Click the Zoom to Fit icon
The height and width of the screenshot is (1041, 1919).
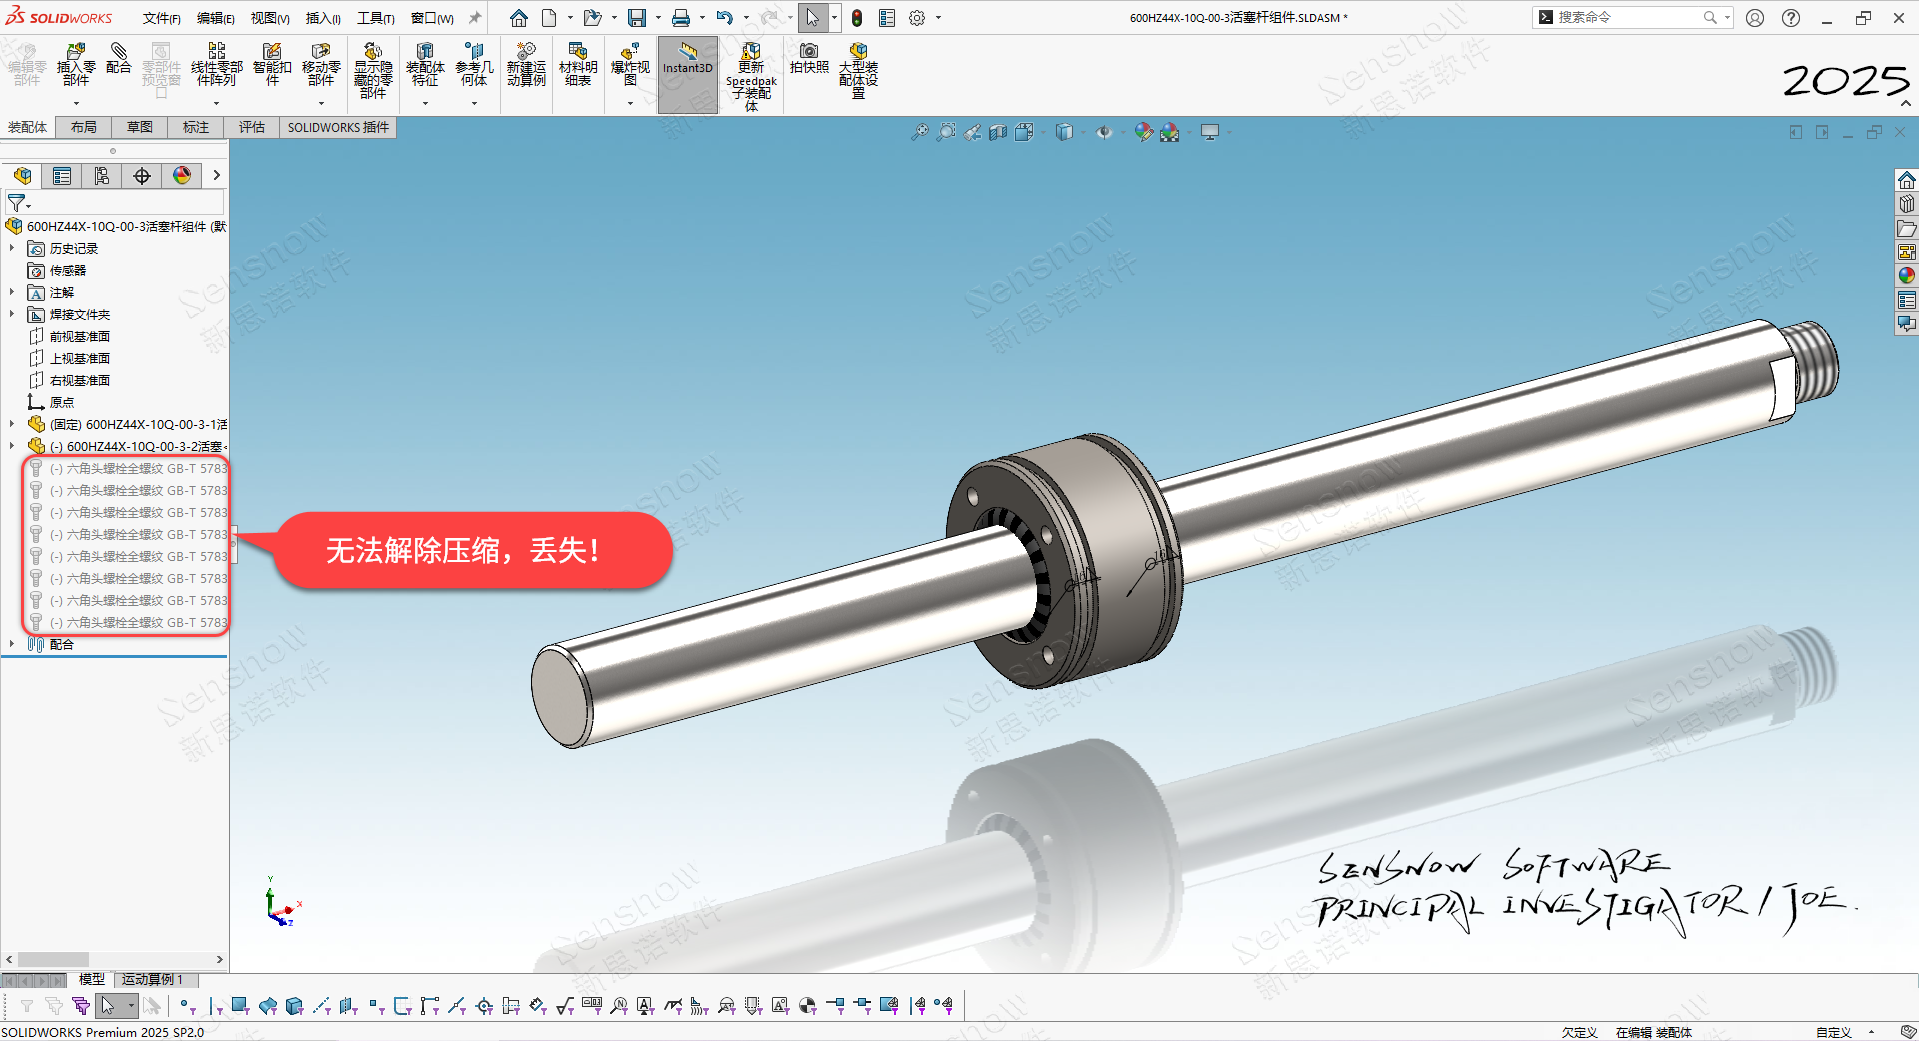point(919,132)
